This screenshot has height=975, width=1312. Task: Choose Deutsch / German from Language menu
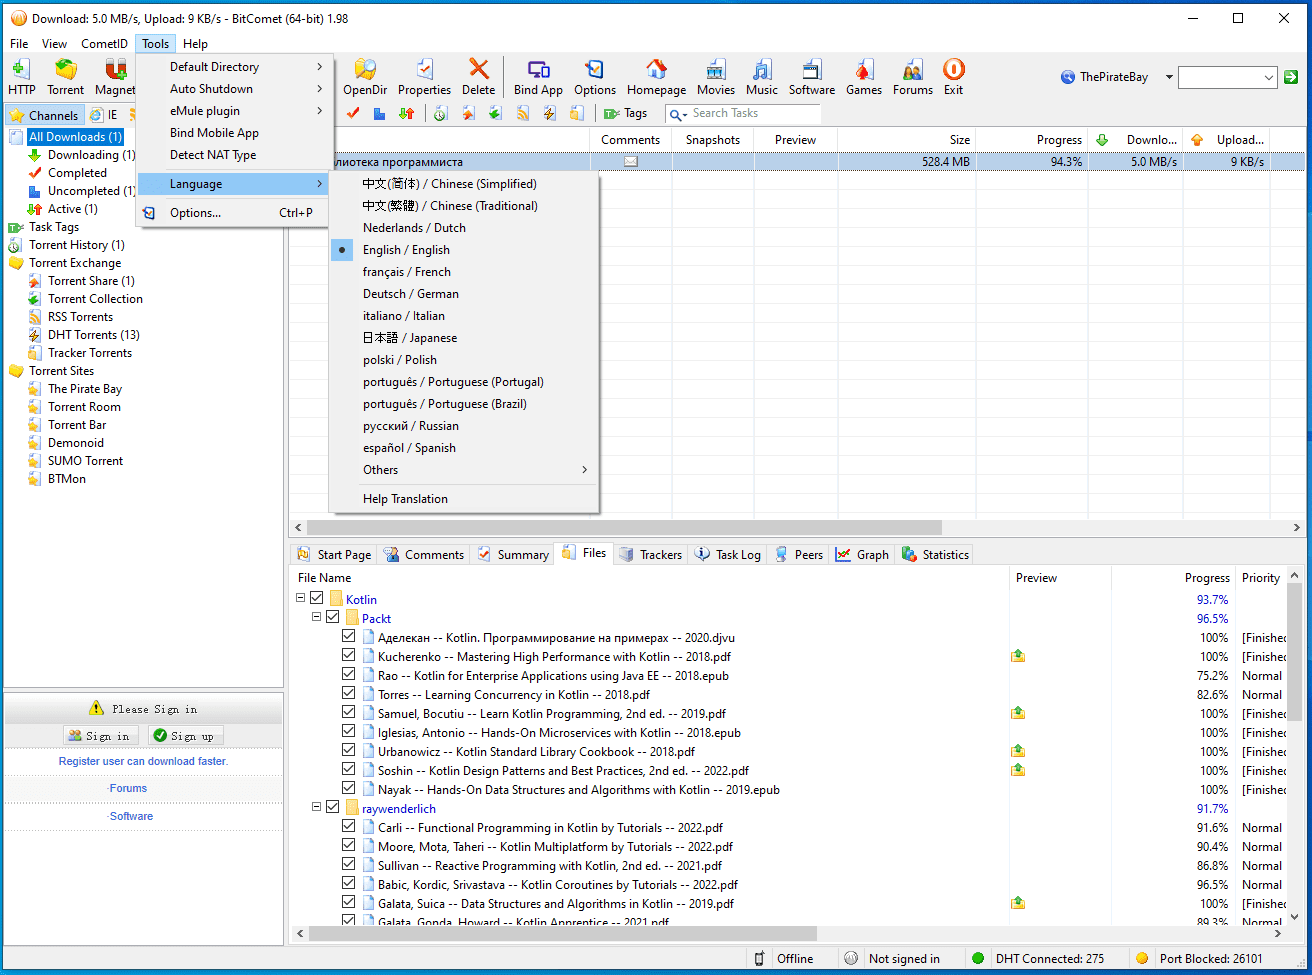coord(464,294)
